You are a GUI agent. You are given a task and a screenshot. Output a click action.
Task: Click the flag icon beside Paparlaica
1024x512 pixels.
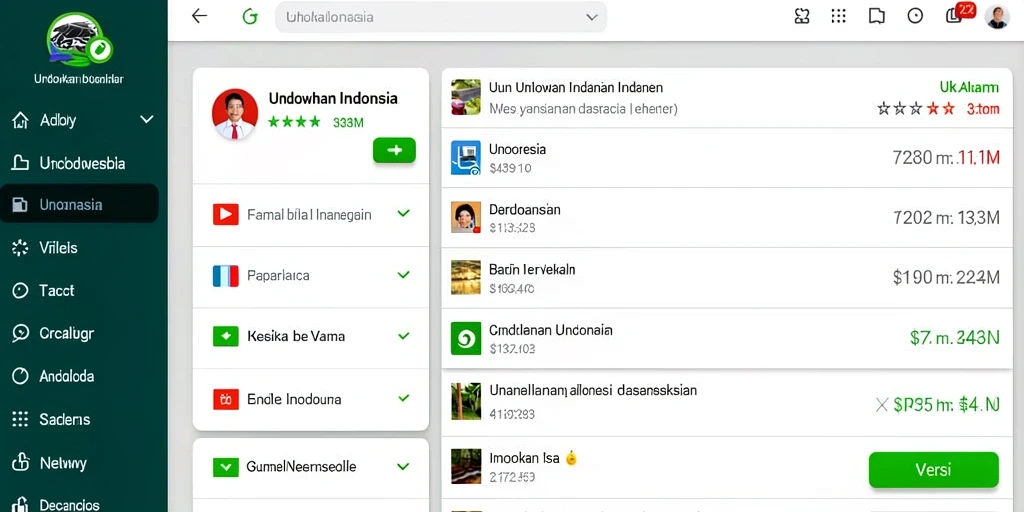tap(225, 276)
